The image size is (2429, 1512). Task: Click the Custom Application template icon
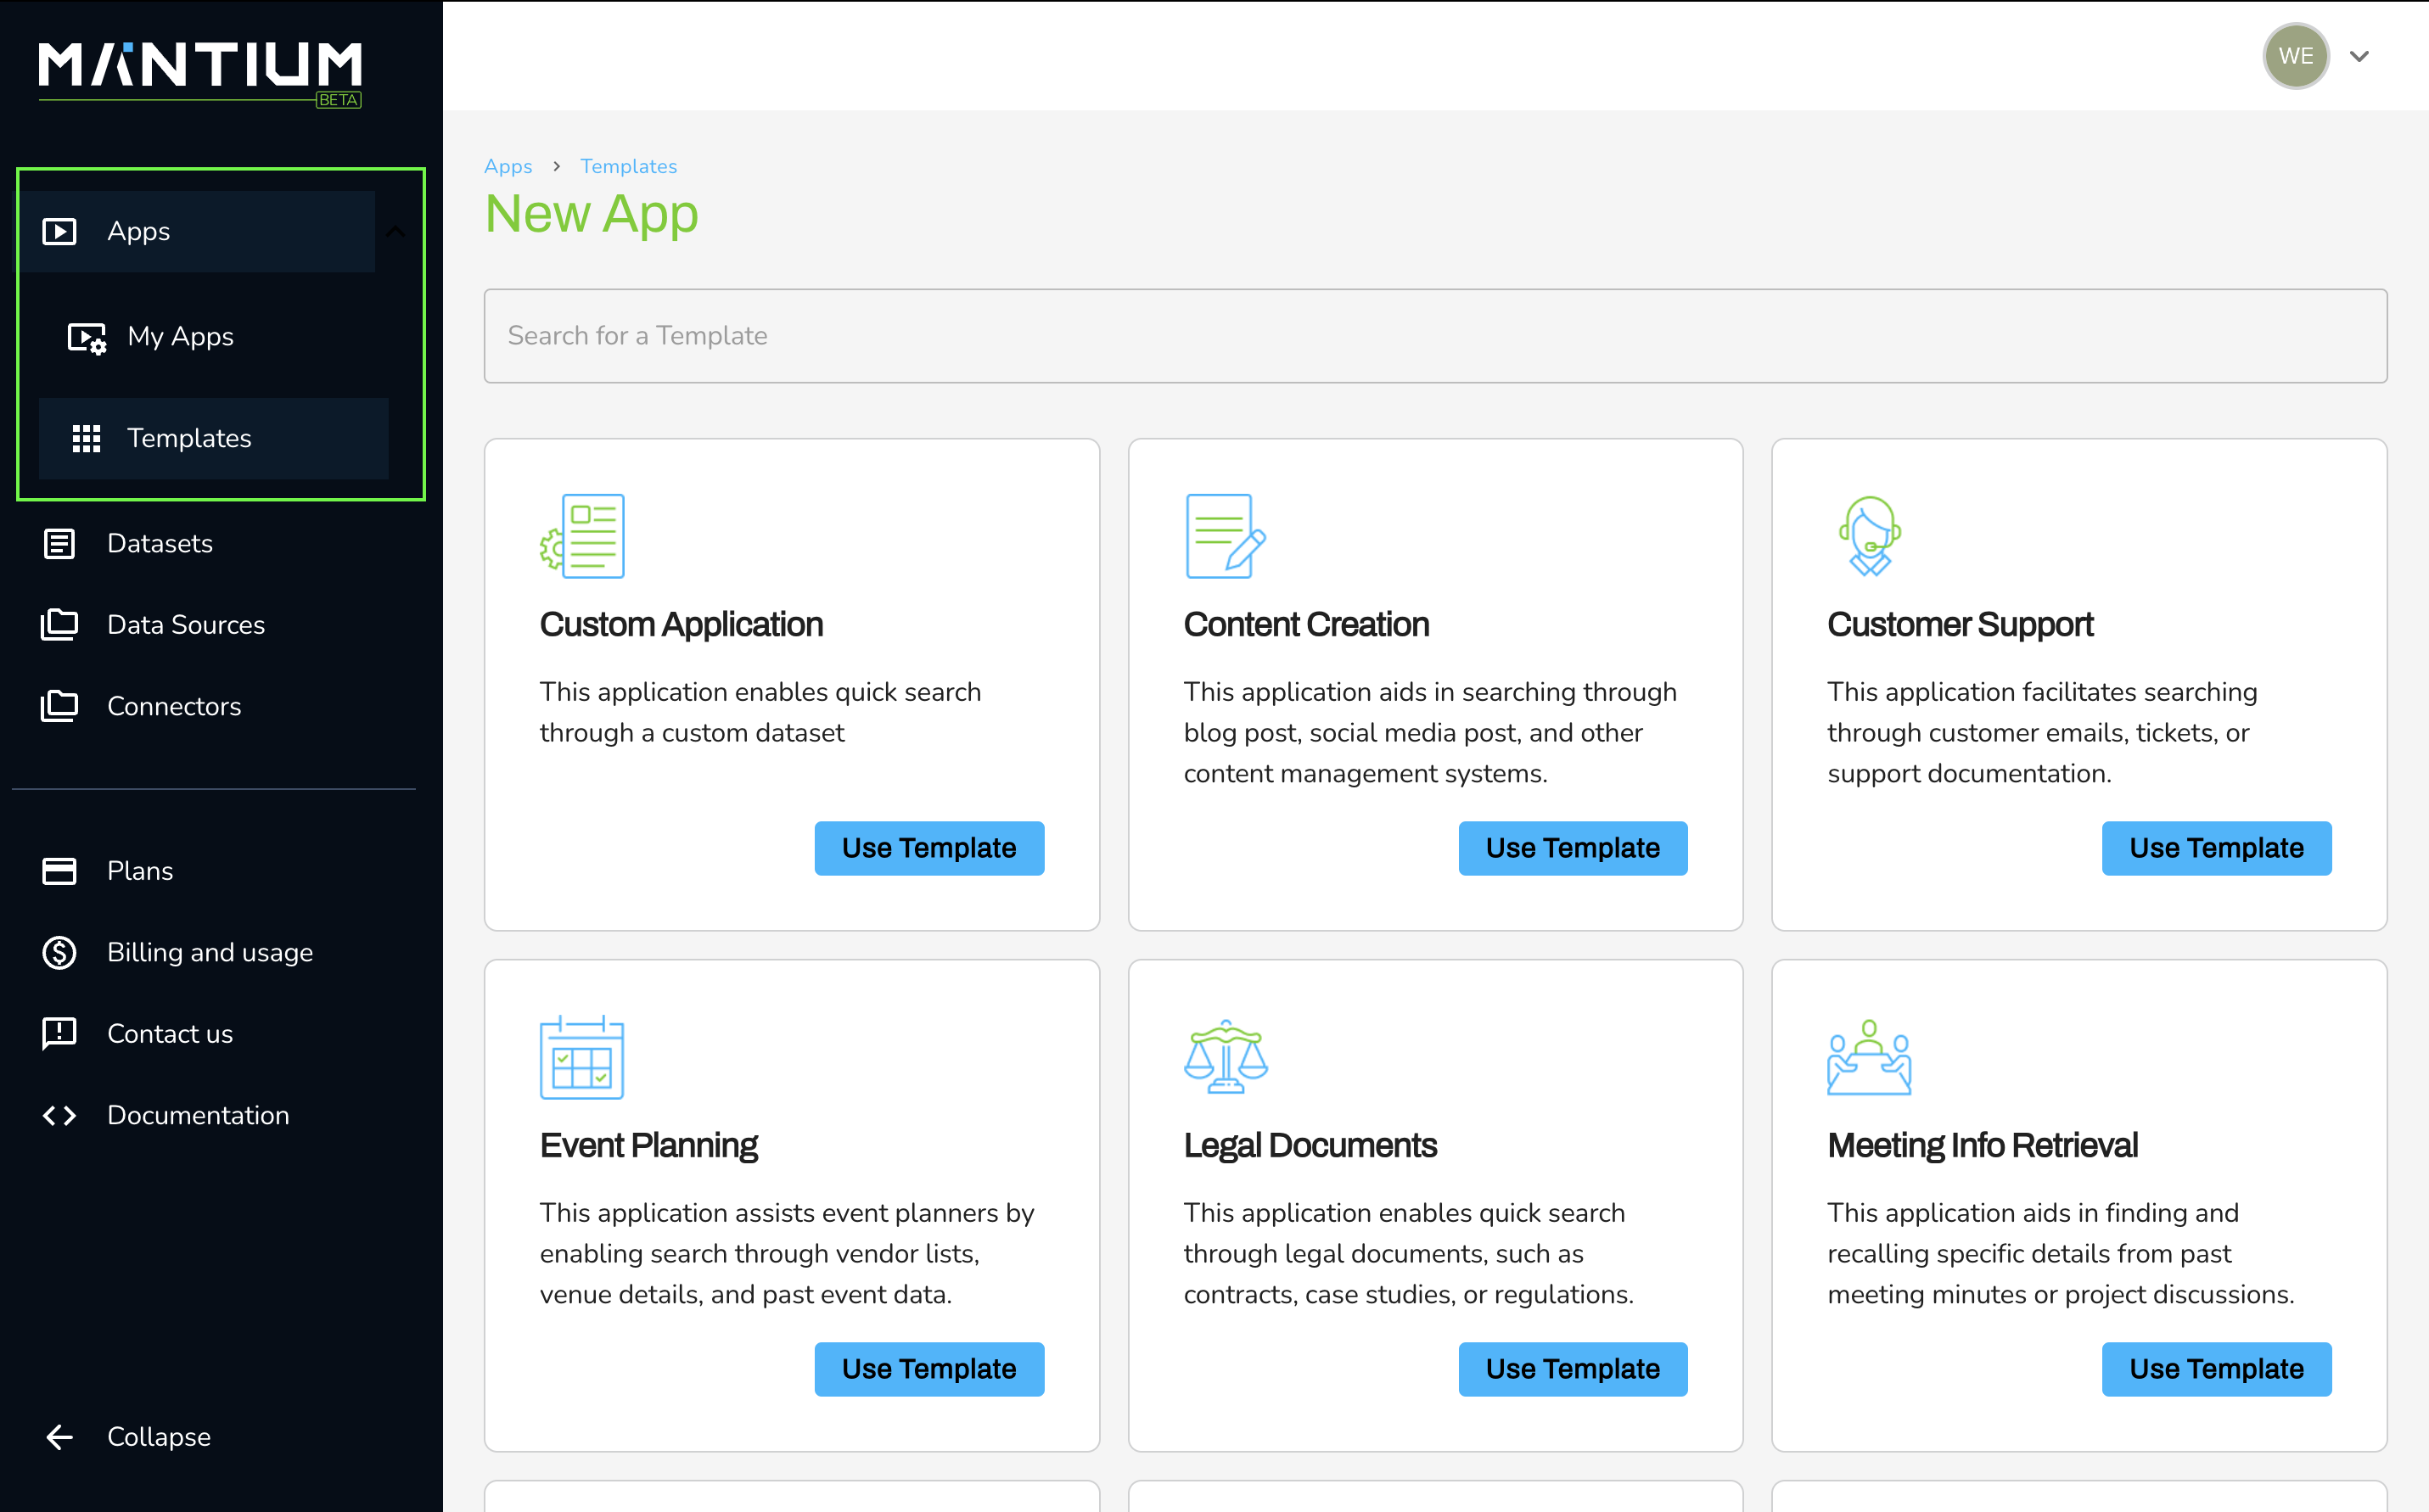click(x=582, y=536)
